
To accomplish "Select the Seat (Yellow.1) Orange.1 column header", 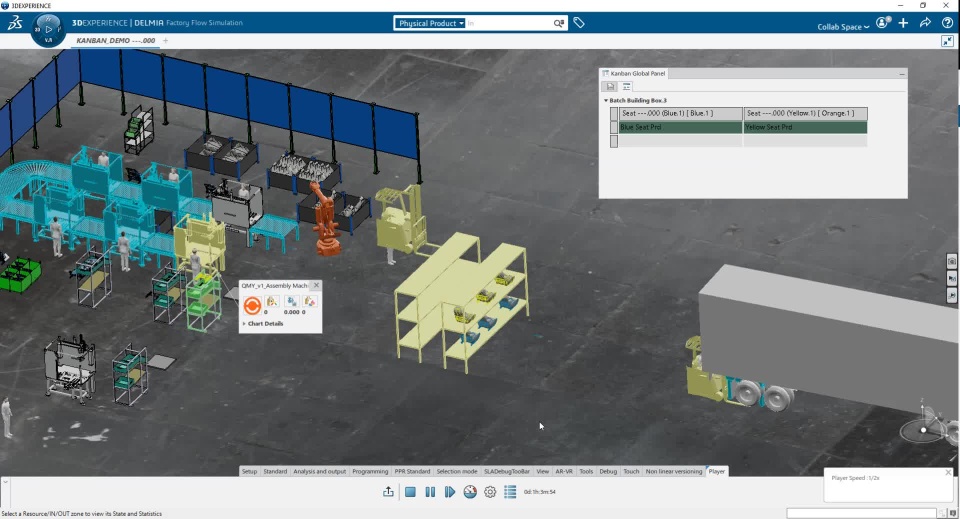I will [x=805, y=113].
